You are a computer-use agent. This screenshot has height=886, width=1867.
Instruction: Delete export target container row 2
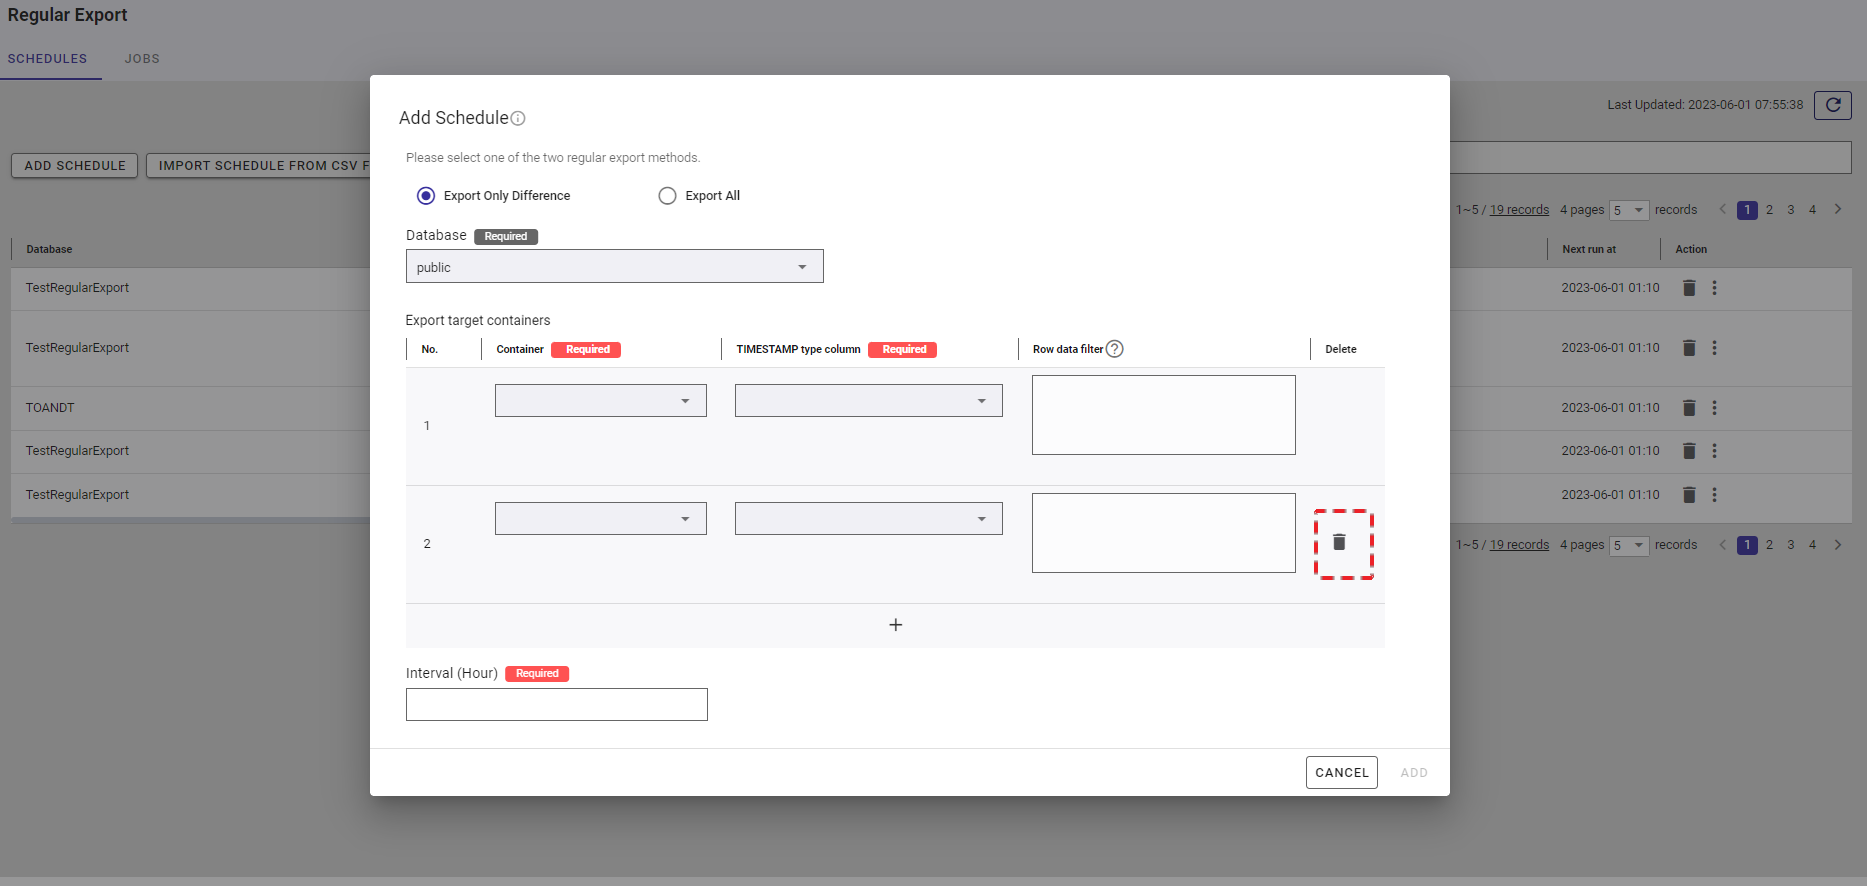coord(1339,542)
